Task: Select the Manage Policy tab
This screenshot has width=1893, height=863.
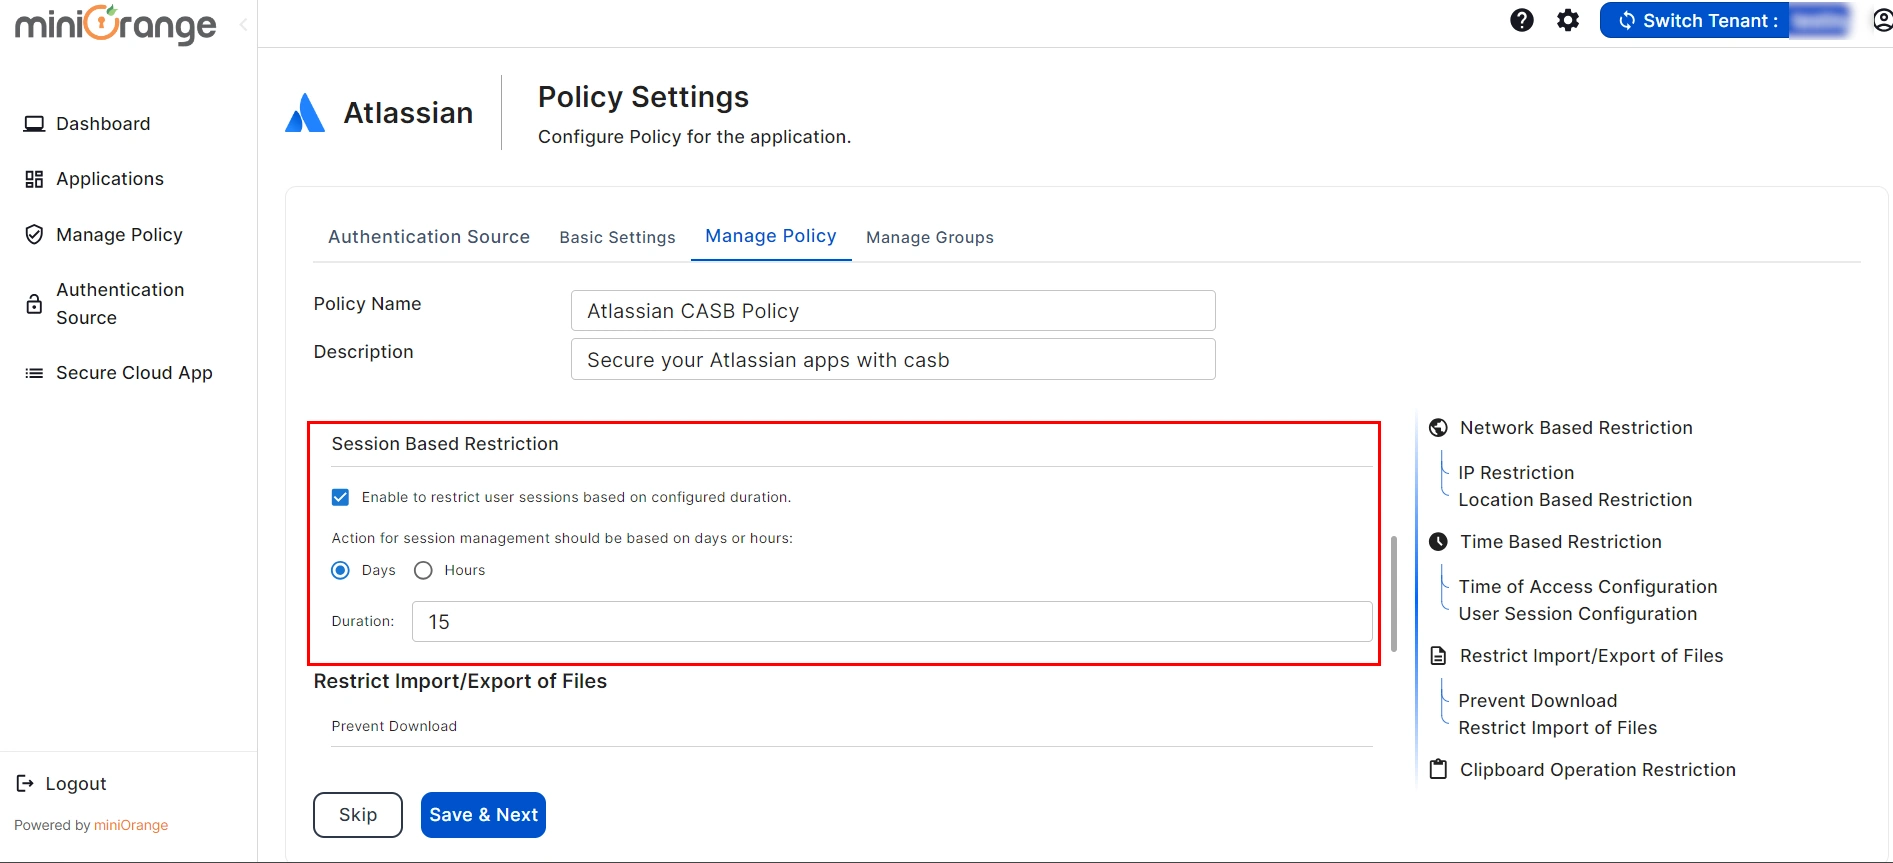Action: point(771,236)
